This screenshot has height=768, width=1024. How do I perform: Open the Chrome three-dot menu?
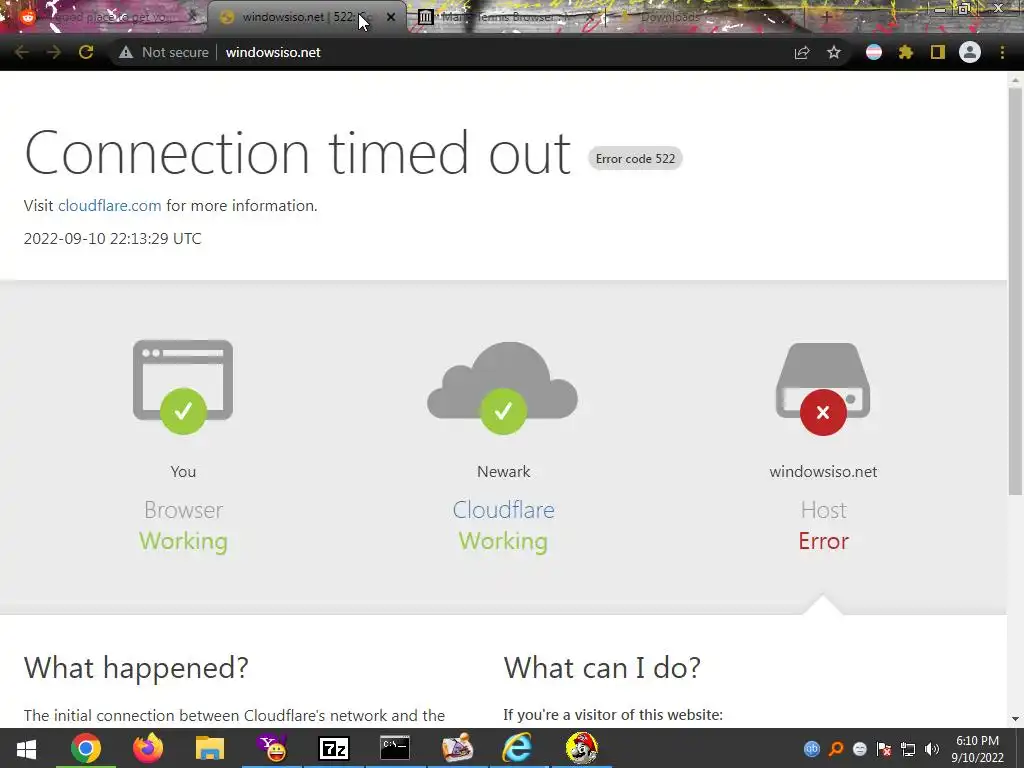tap(1002, 52)
